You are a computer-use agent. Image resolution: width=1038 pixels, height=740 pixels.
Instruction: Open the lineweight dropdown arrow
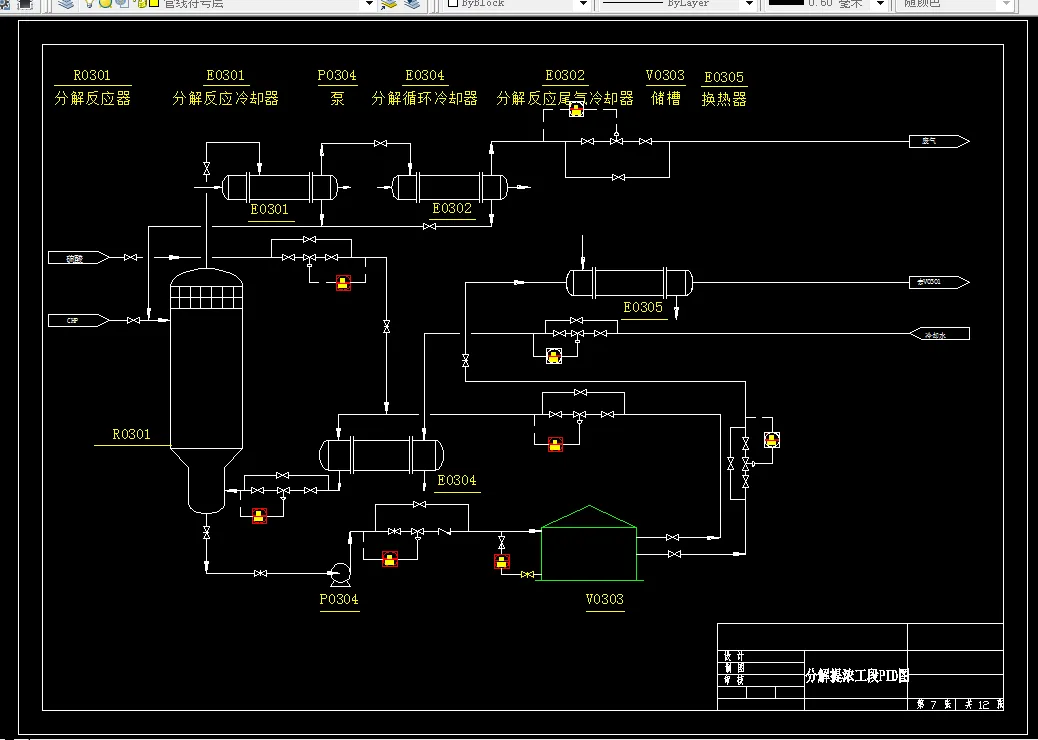[880, 4]
